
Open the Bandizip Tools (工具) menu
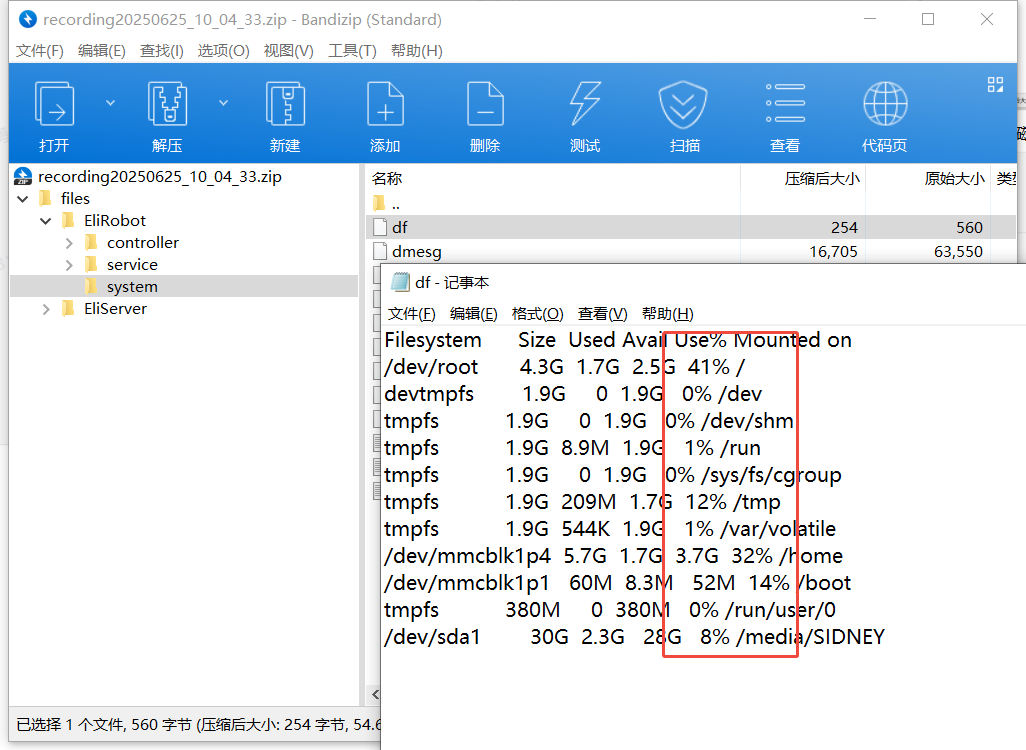352,51
